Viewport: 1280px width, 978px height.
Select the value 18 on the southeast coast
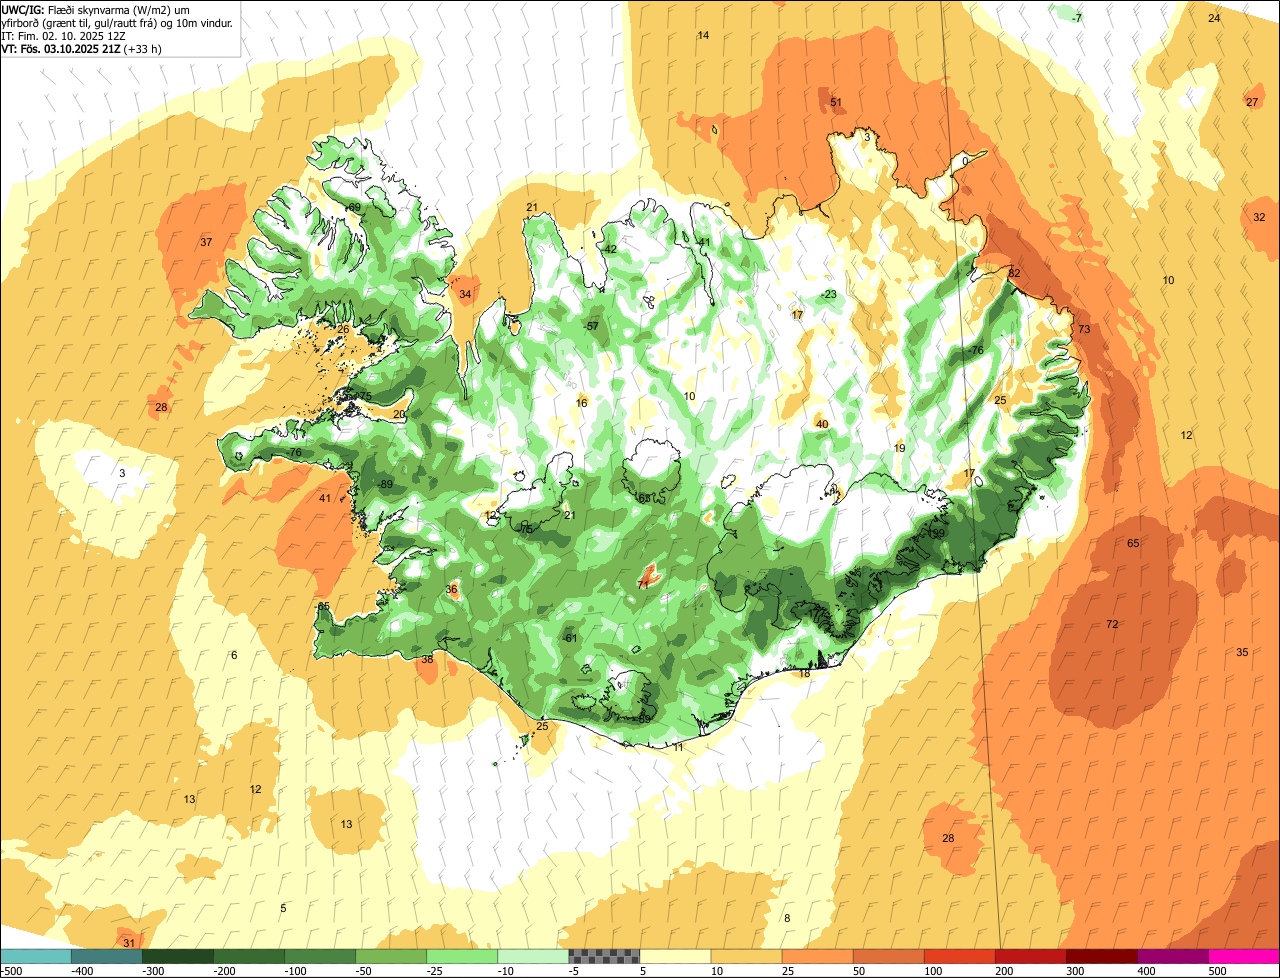click(x=804, y=673)
